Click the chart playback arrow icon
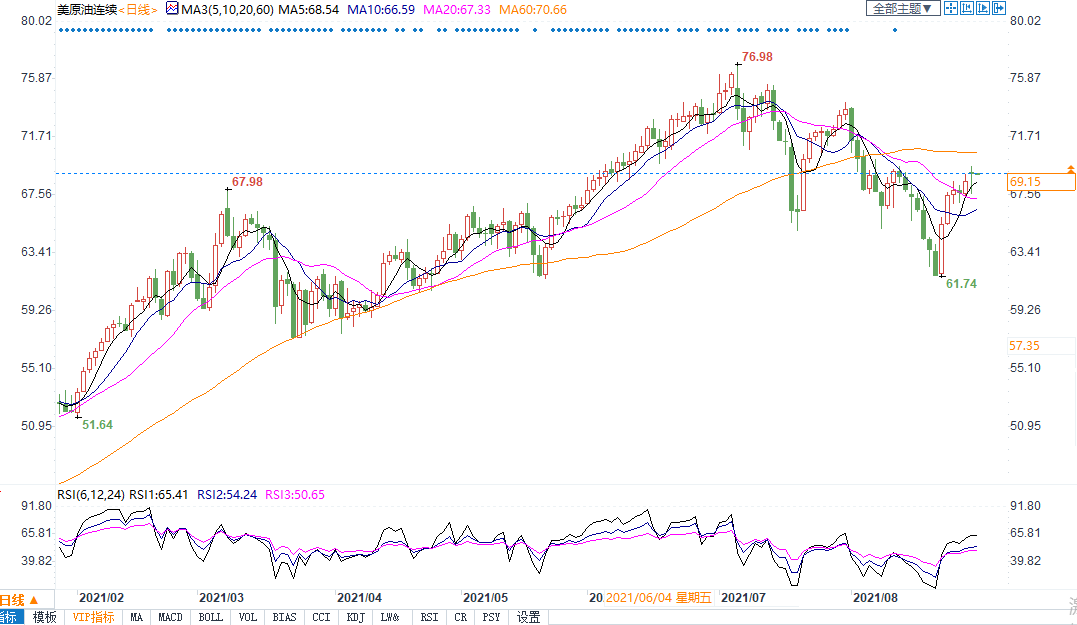 click(x=982, y=9)
